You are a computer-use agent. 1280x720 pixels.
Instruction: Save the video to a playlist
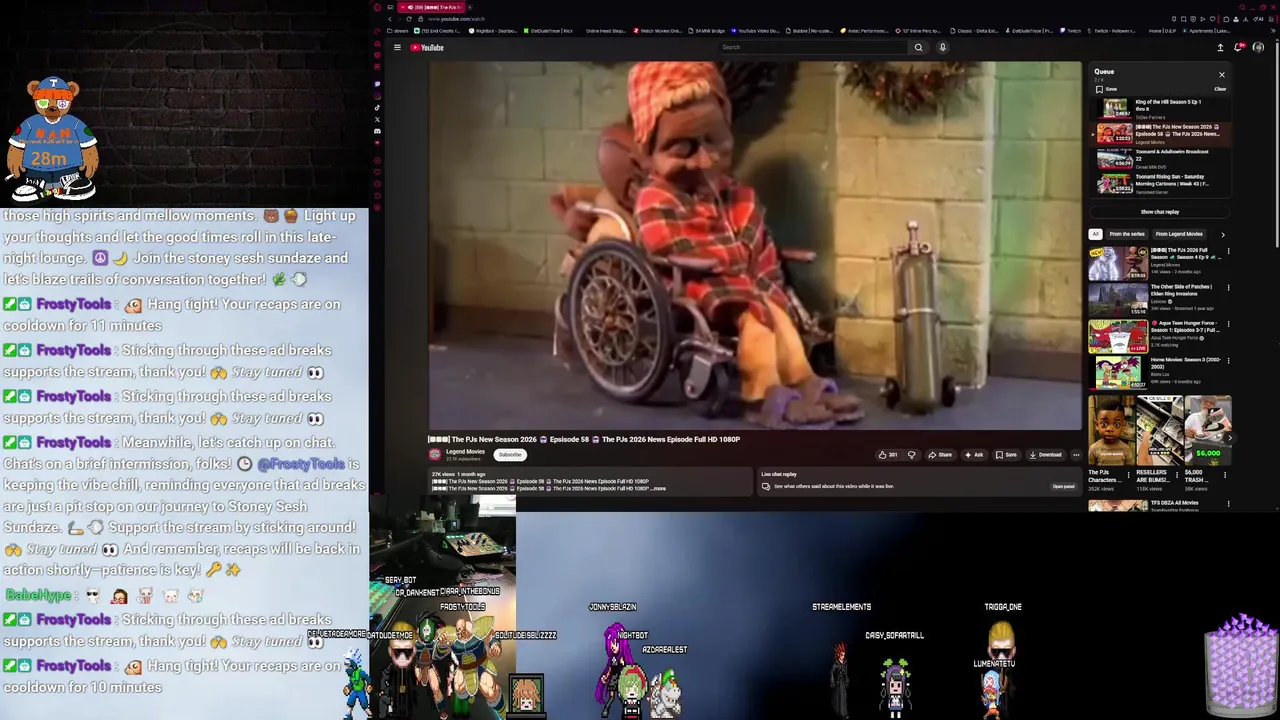click(x=1006, y=455)
